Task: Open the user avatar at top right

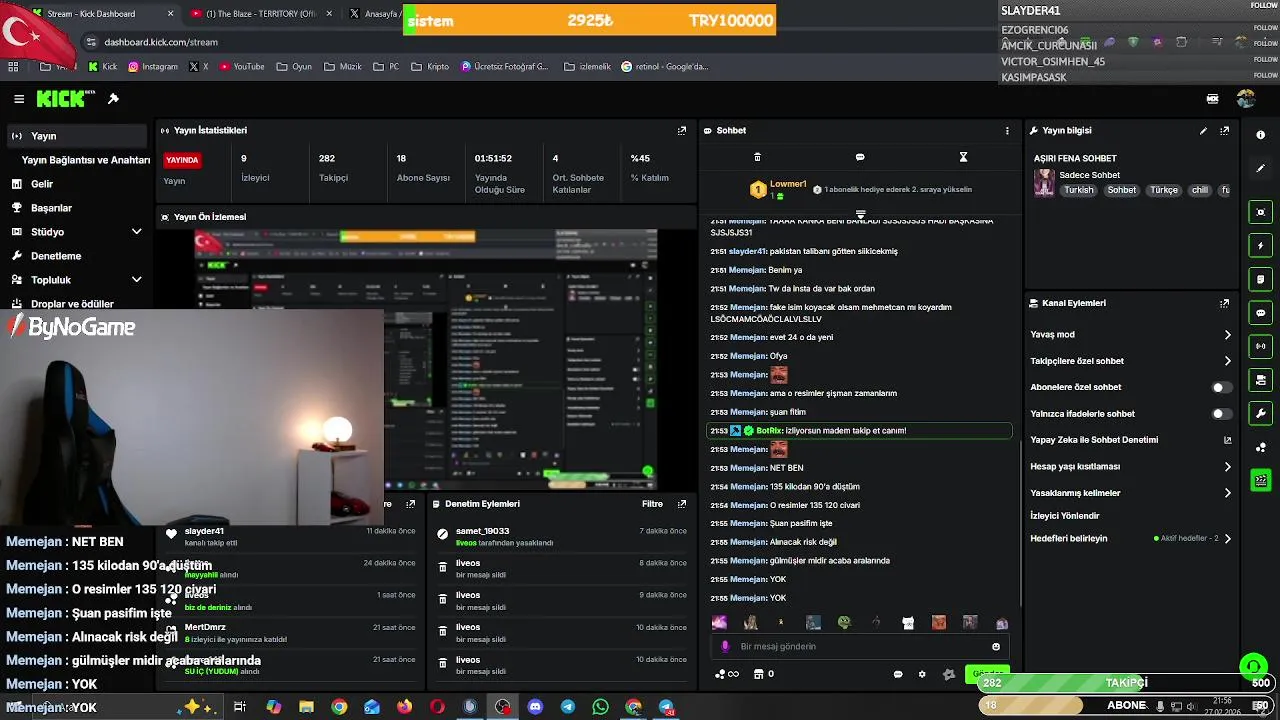Action: (1246, 99)
